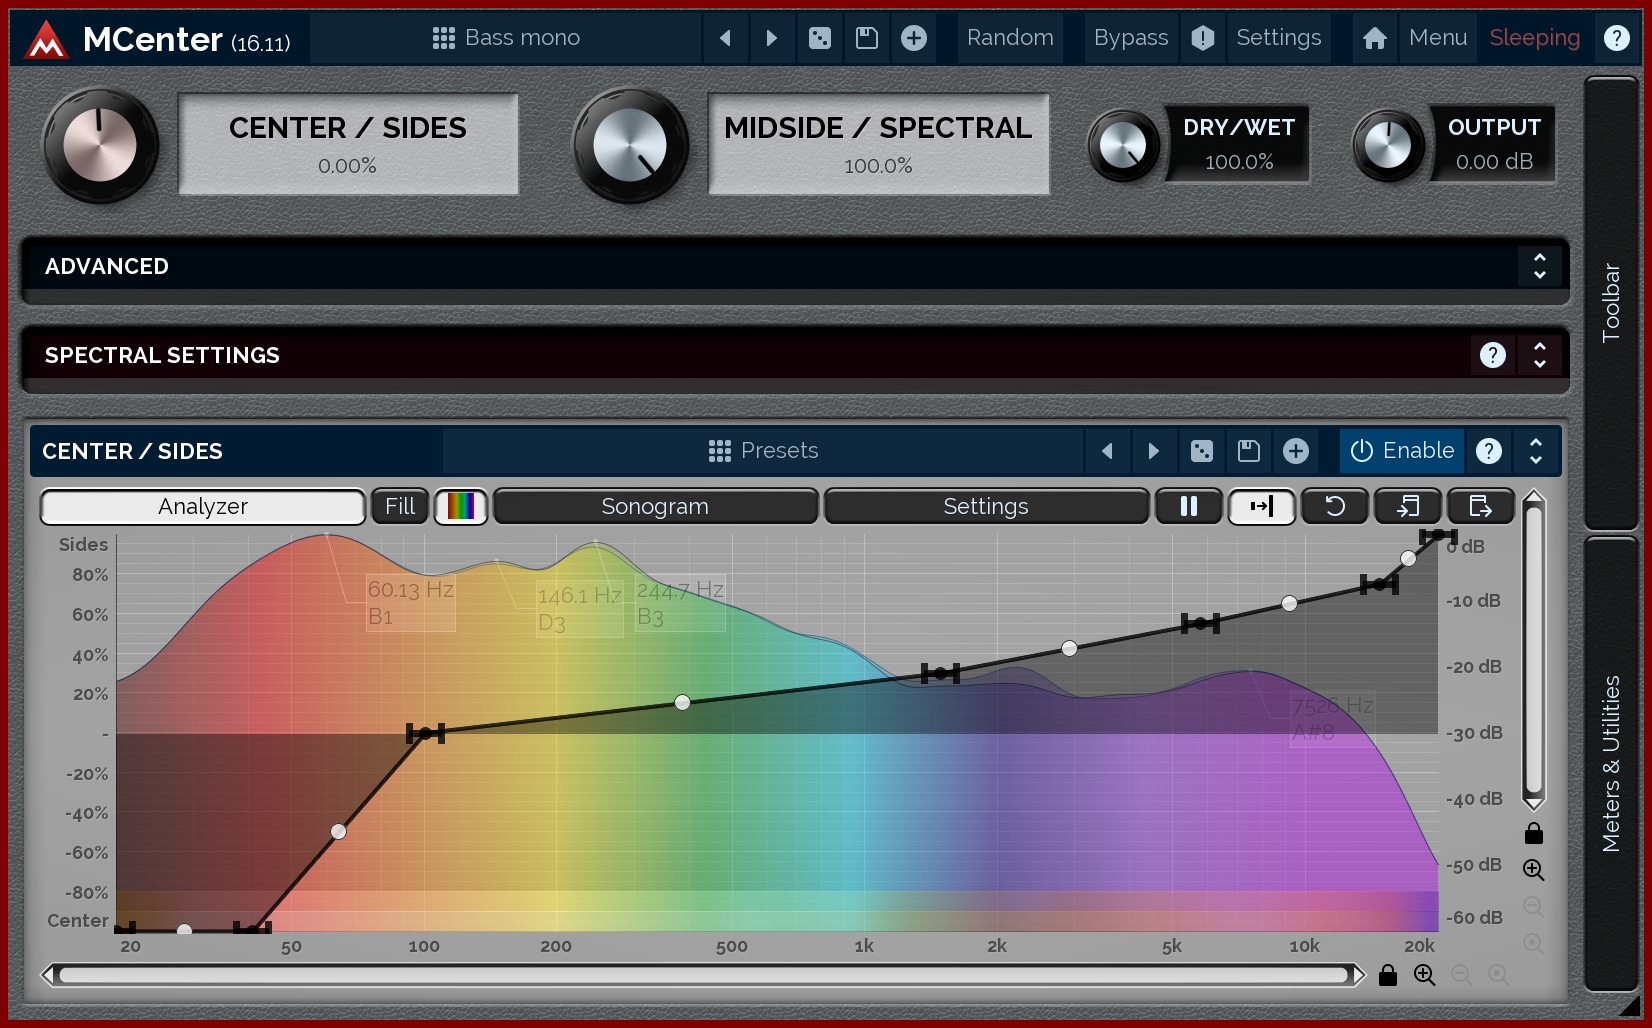1652x1028 pixels.
Task: Open the Menu
Action: point(1437,38)
